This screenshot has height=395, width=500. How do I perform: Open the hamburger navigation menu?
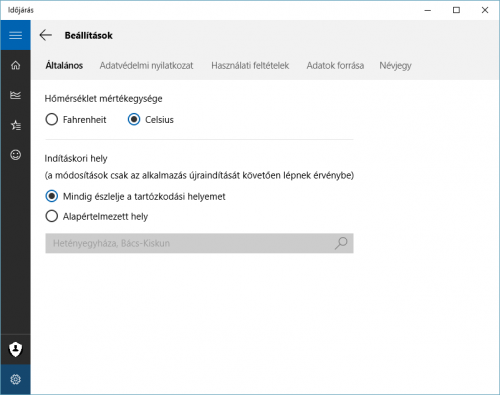click(x=15, y=35)
